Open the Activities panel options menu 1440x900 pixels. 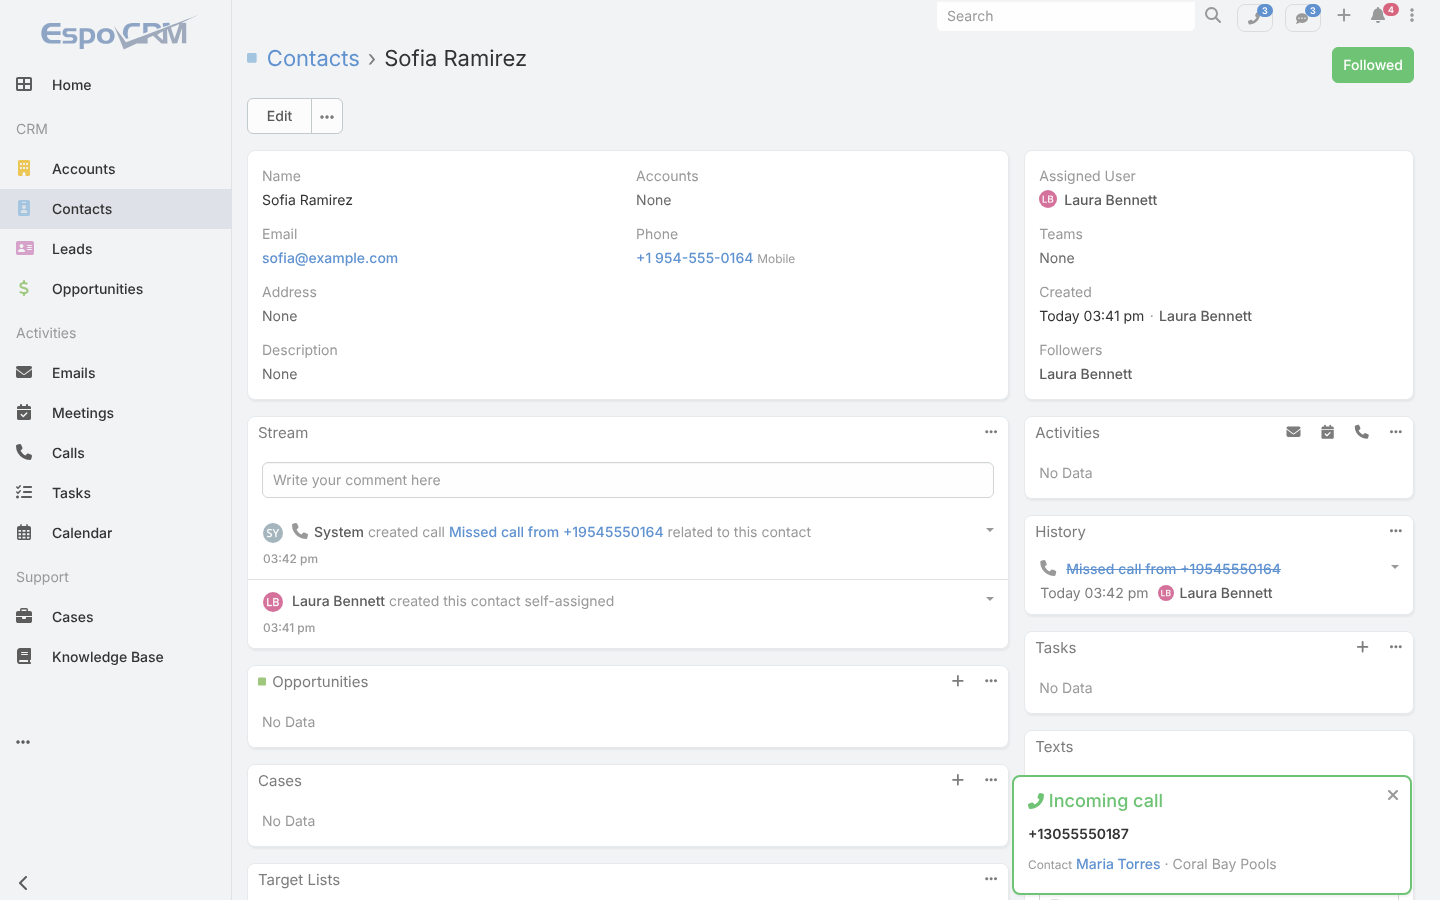1396,432
